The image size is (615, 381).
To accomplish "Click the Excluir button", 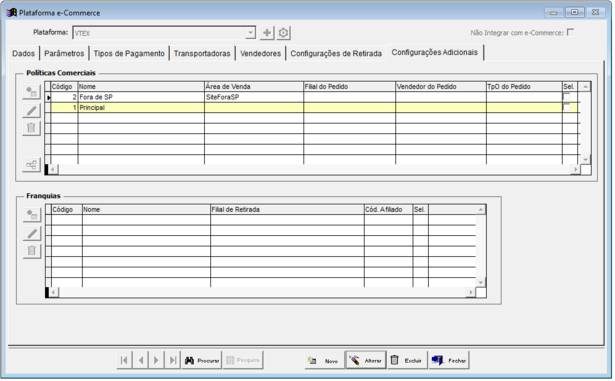I will (407, 360).
